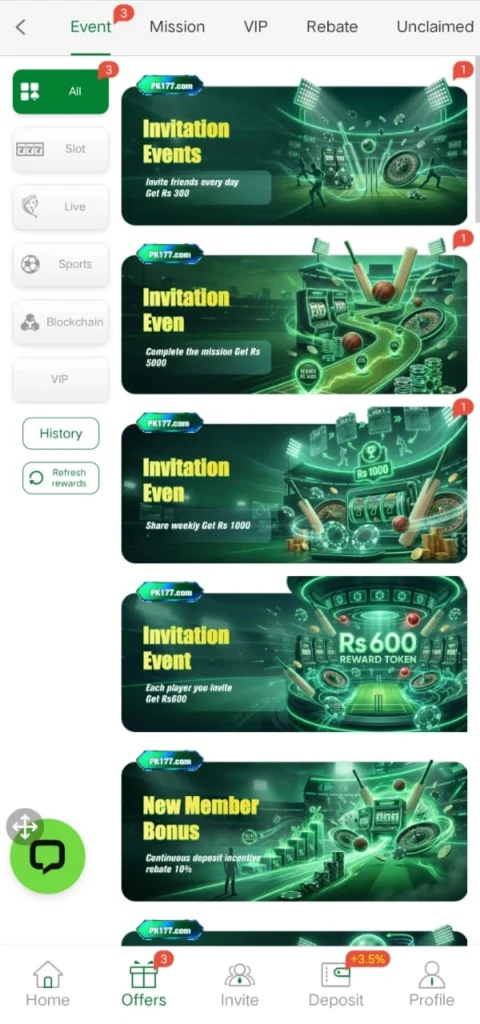Click the move handle on chat widget
The height and width of the screenshot is (1024, 480).
pos(25,827)
